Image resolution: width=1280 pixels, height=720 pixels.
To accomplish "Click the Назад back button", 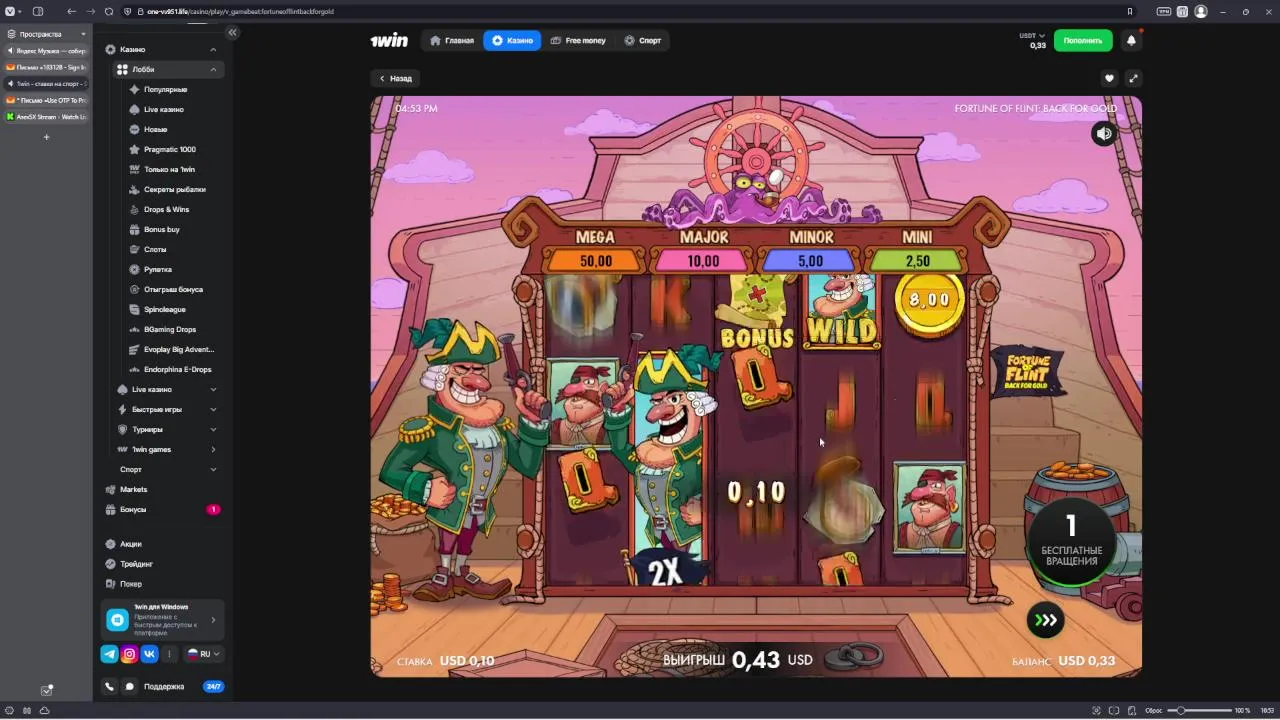I will click(395, 78).
